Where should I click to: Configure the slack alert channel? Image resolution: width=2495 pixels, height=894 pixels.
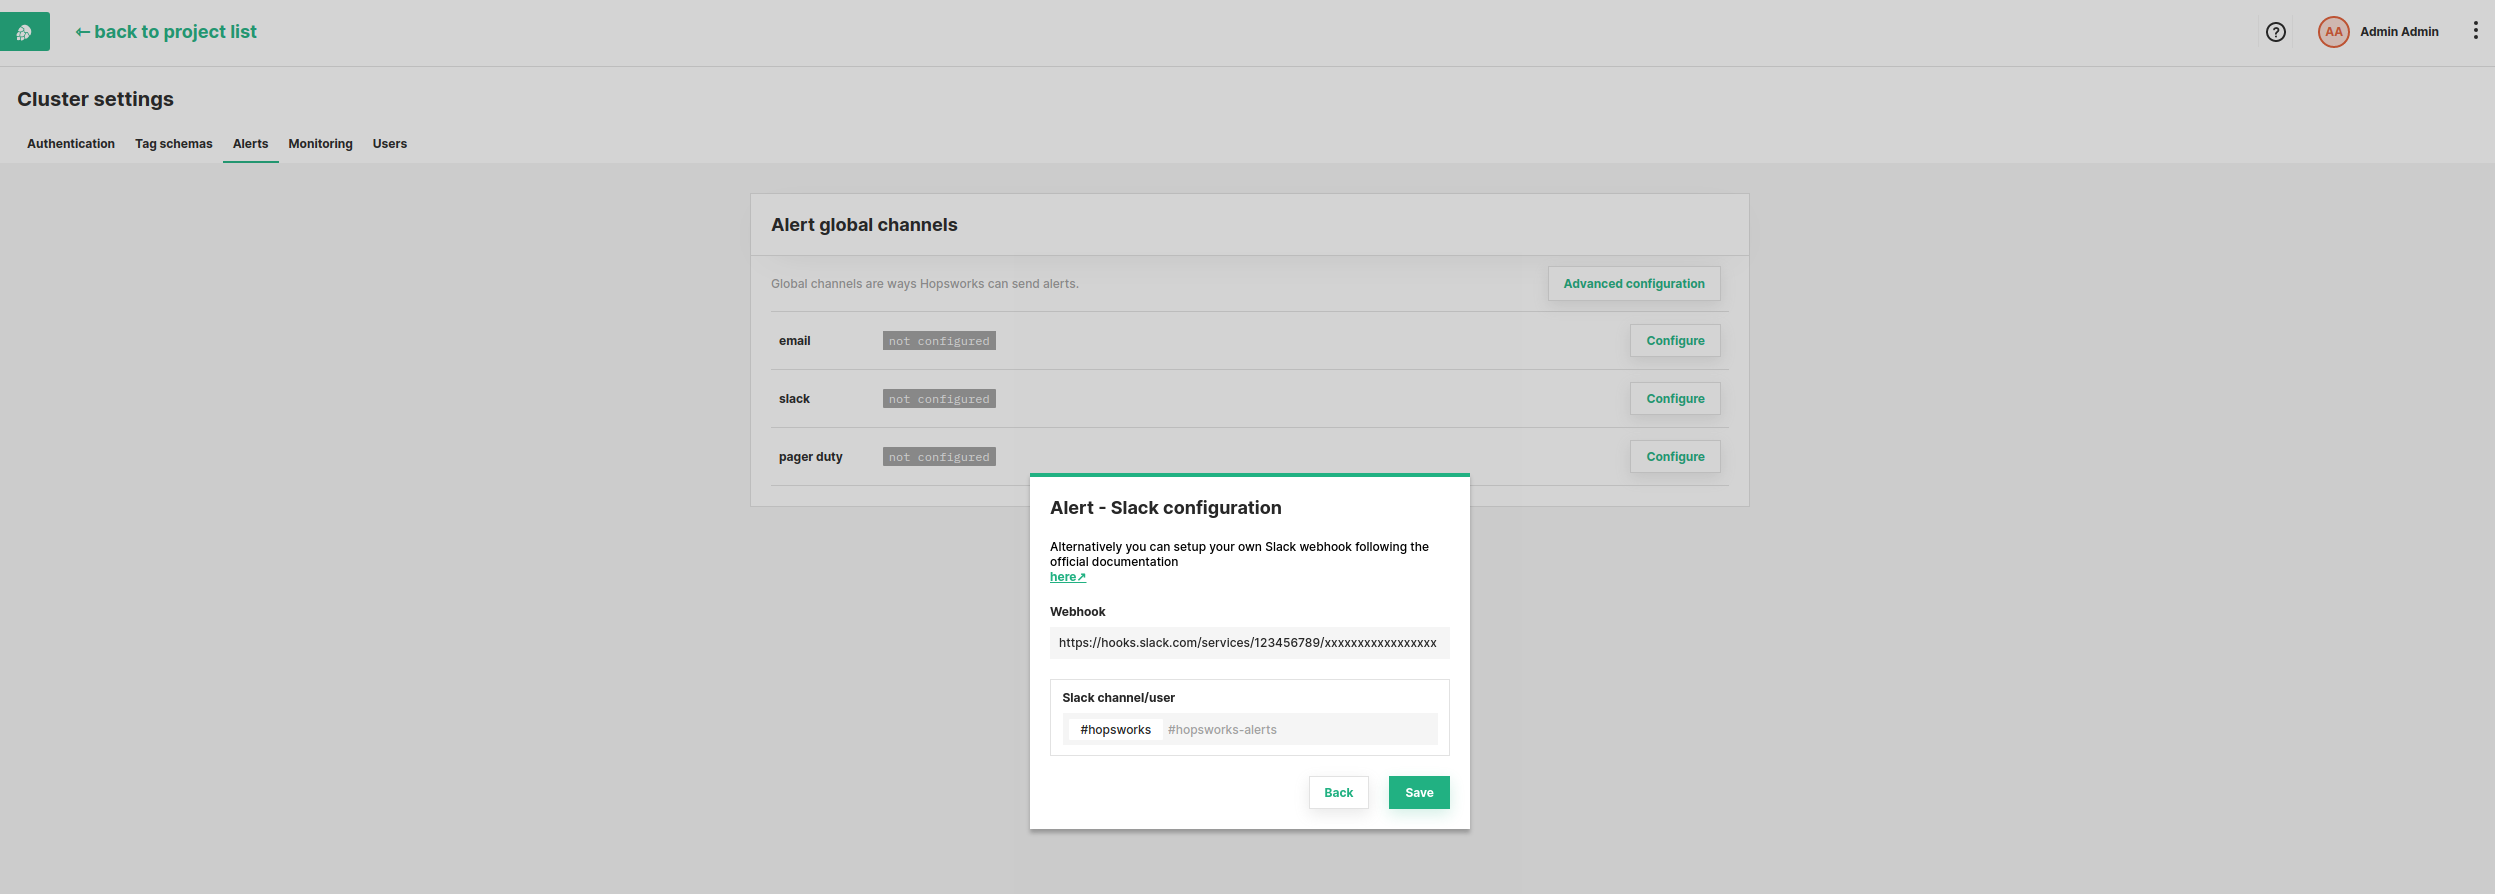tap(1674, 399)
